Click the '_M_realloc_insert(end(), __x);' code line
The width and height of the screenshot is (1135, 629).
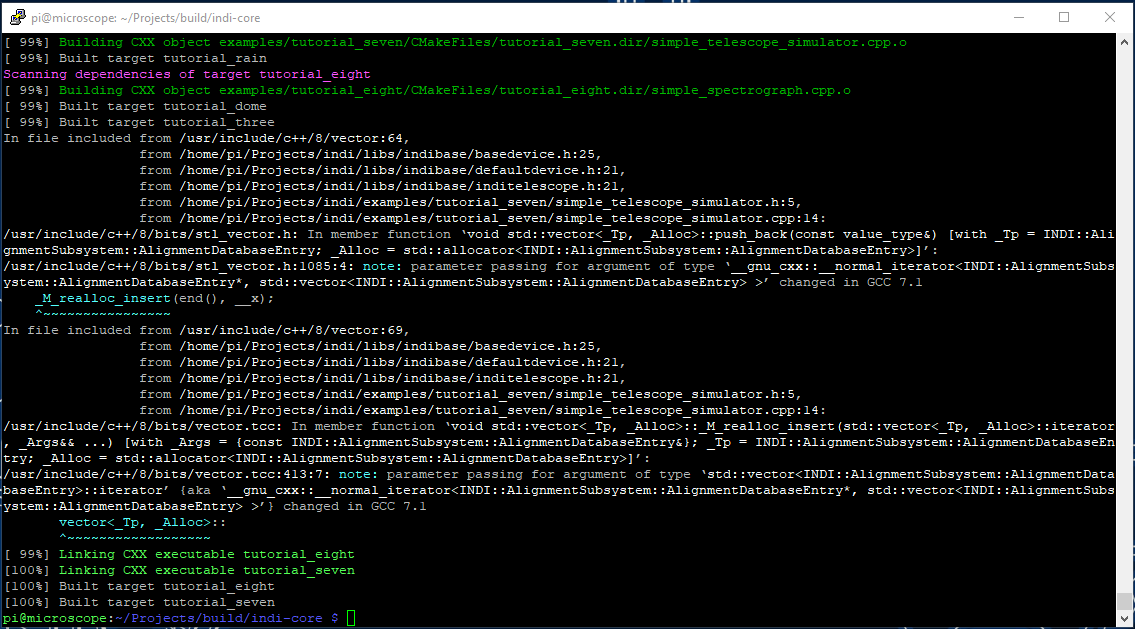[x=155, y=297]
